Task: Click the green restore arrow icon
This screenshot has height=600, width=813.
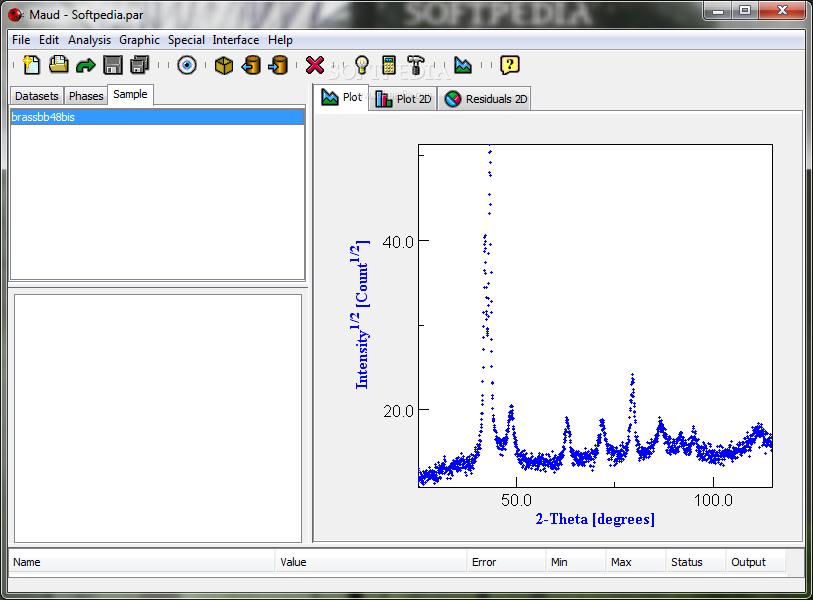Action: (86, 66)
